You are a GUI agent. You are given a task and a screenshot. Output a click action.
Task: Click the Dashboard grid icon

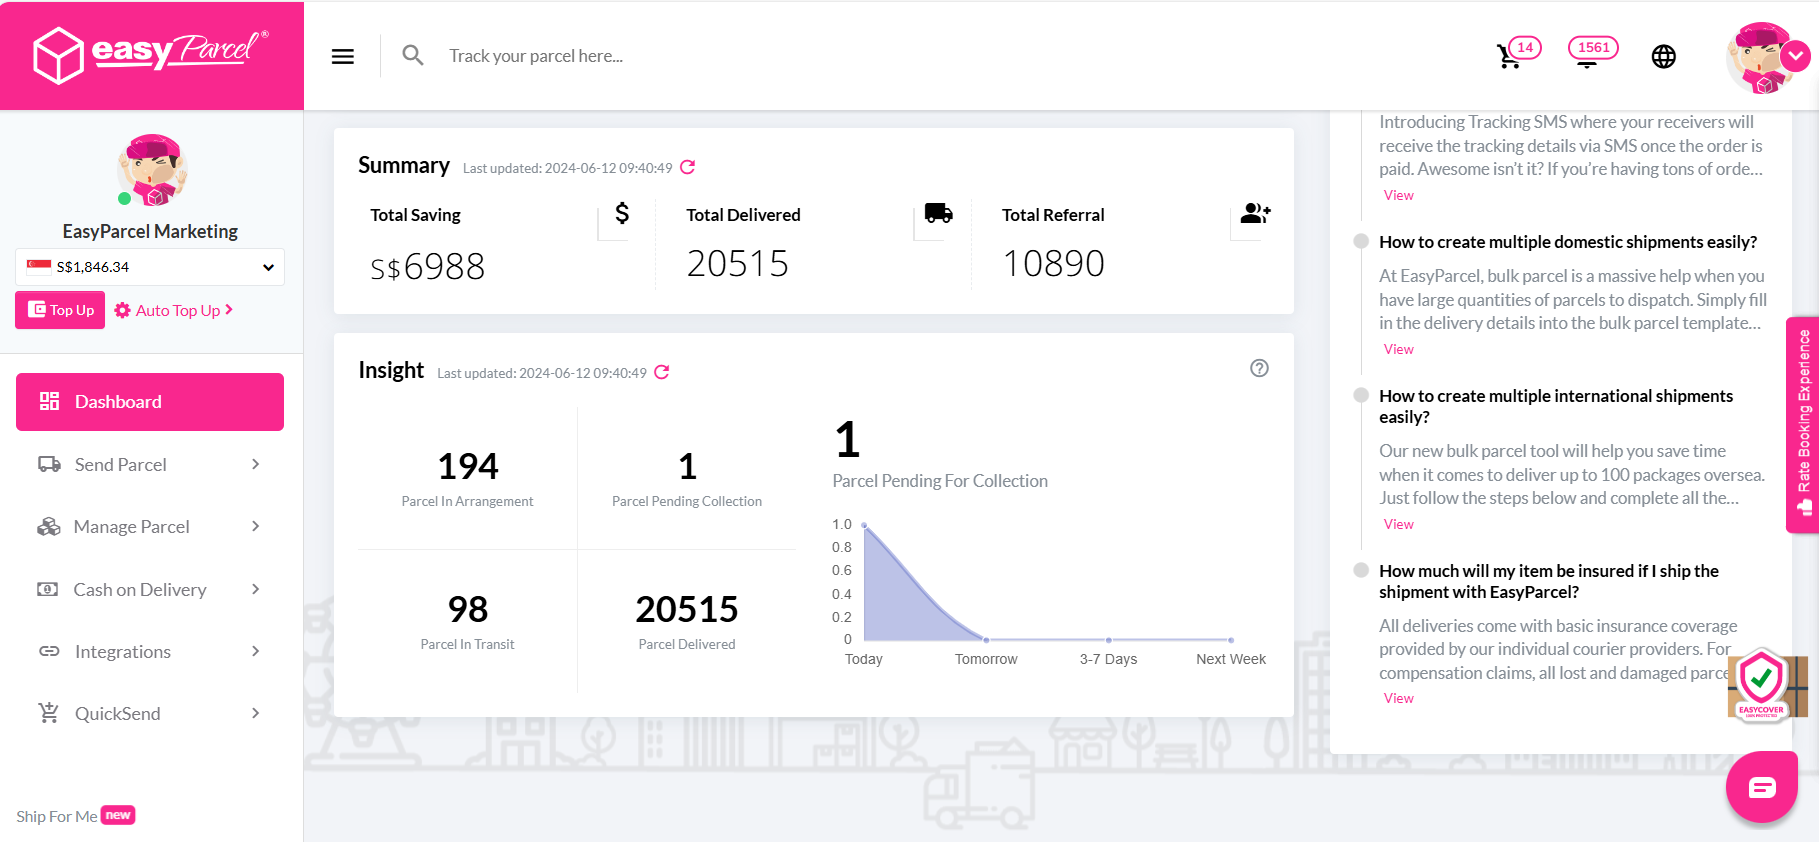49,401
